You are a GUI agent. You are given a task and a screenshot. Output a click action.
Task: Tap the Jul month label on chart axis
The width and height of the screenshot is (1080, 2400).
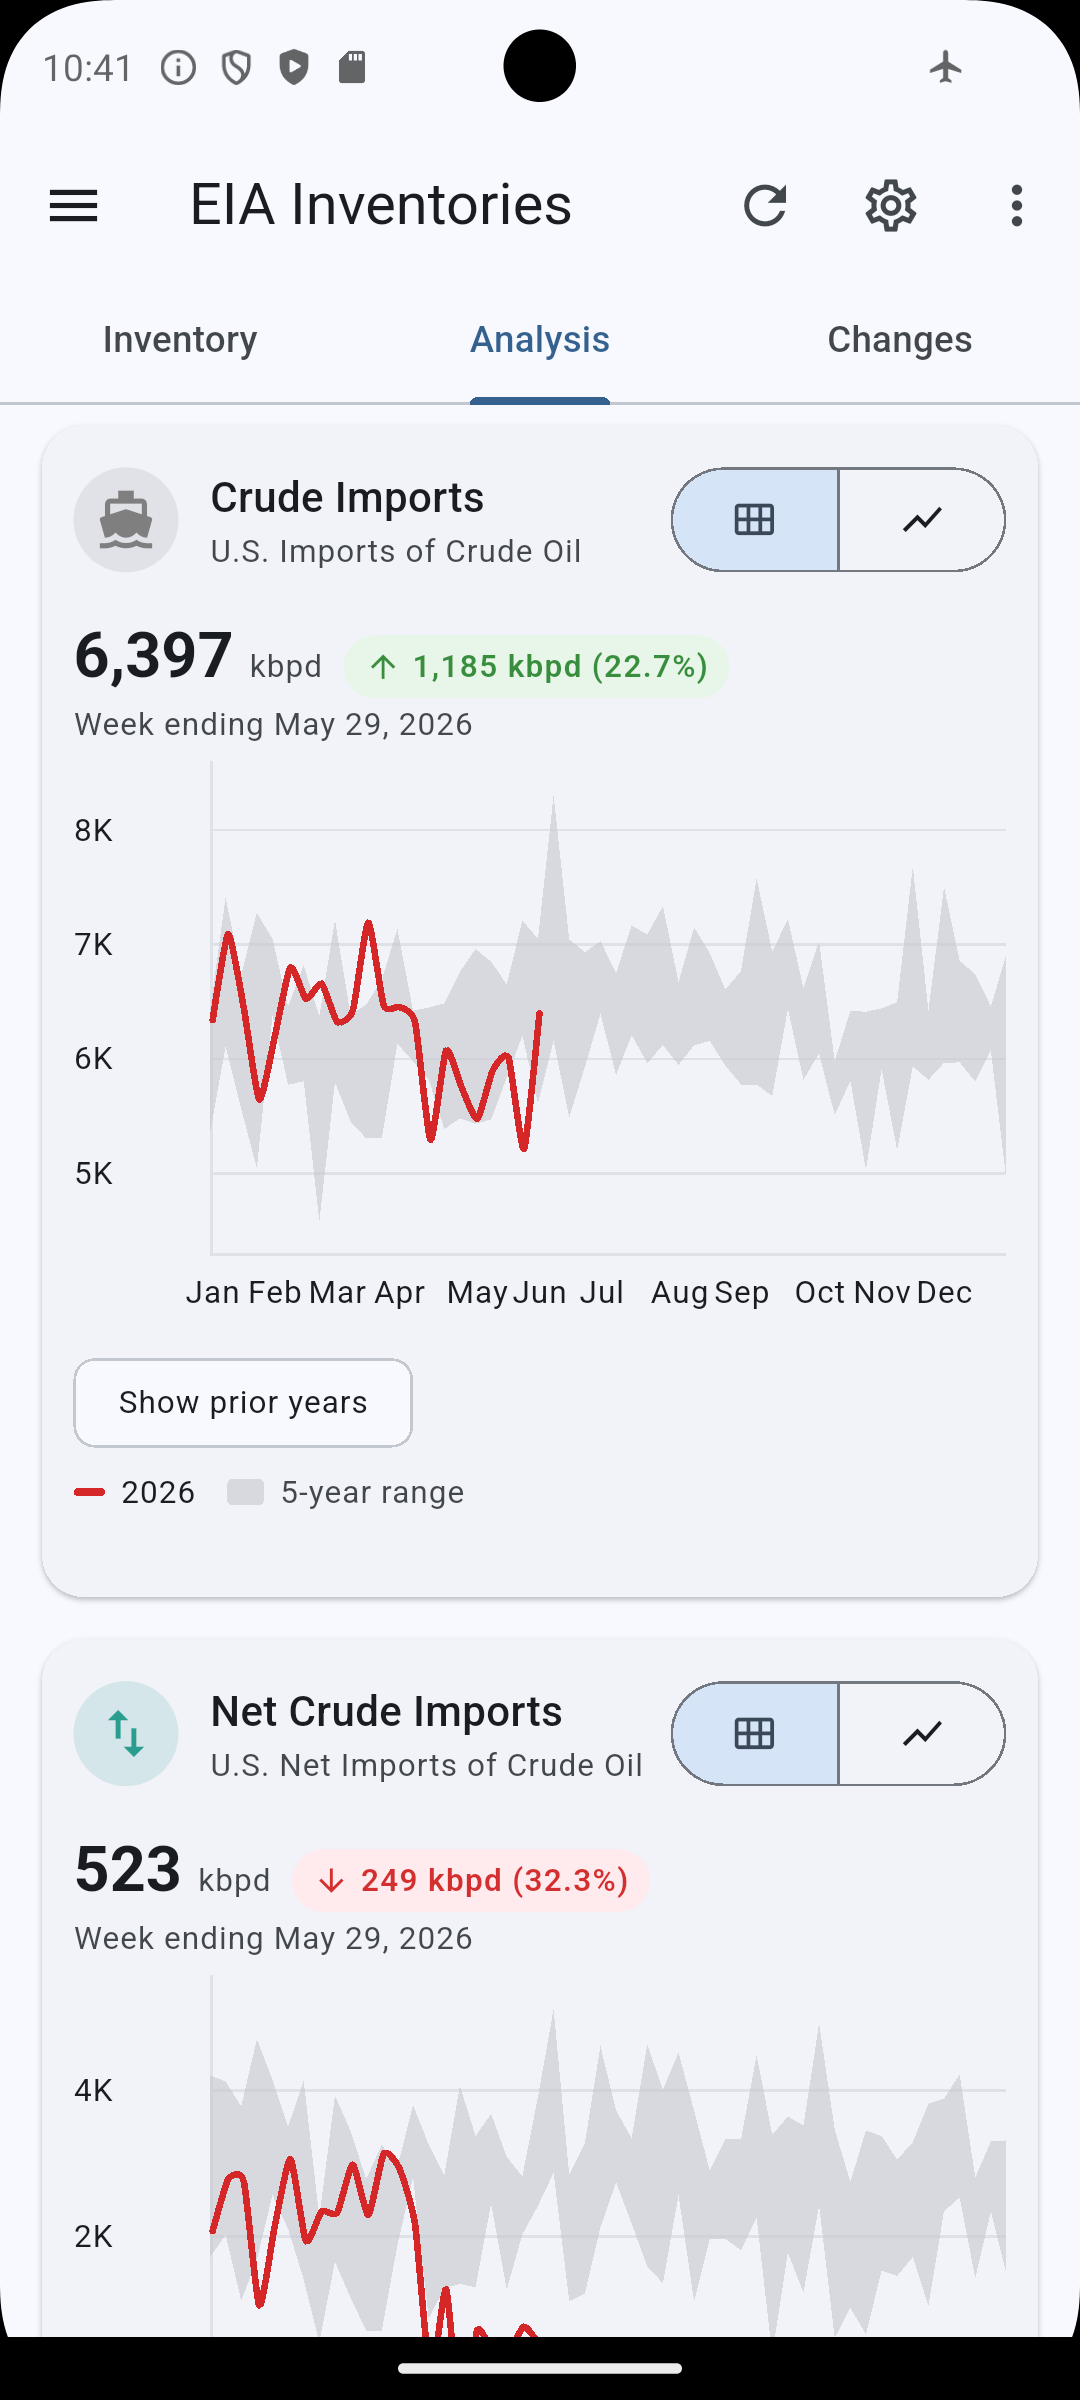pyautogui.click(x=602, y=1292)
